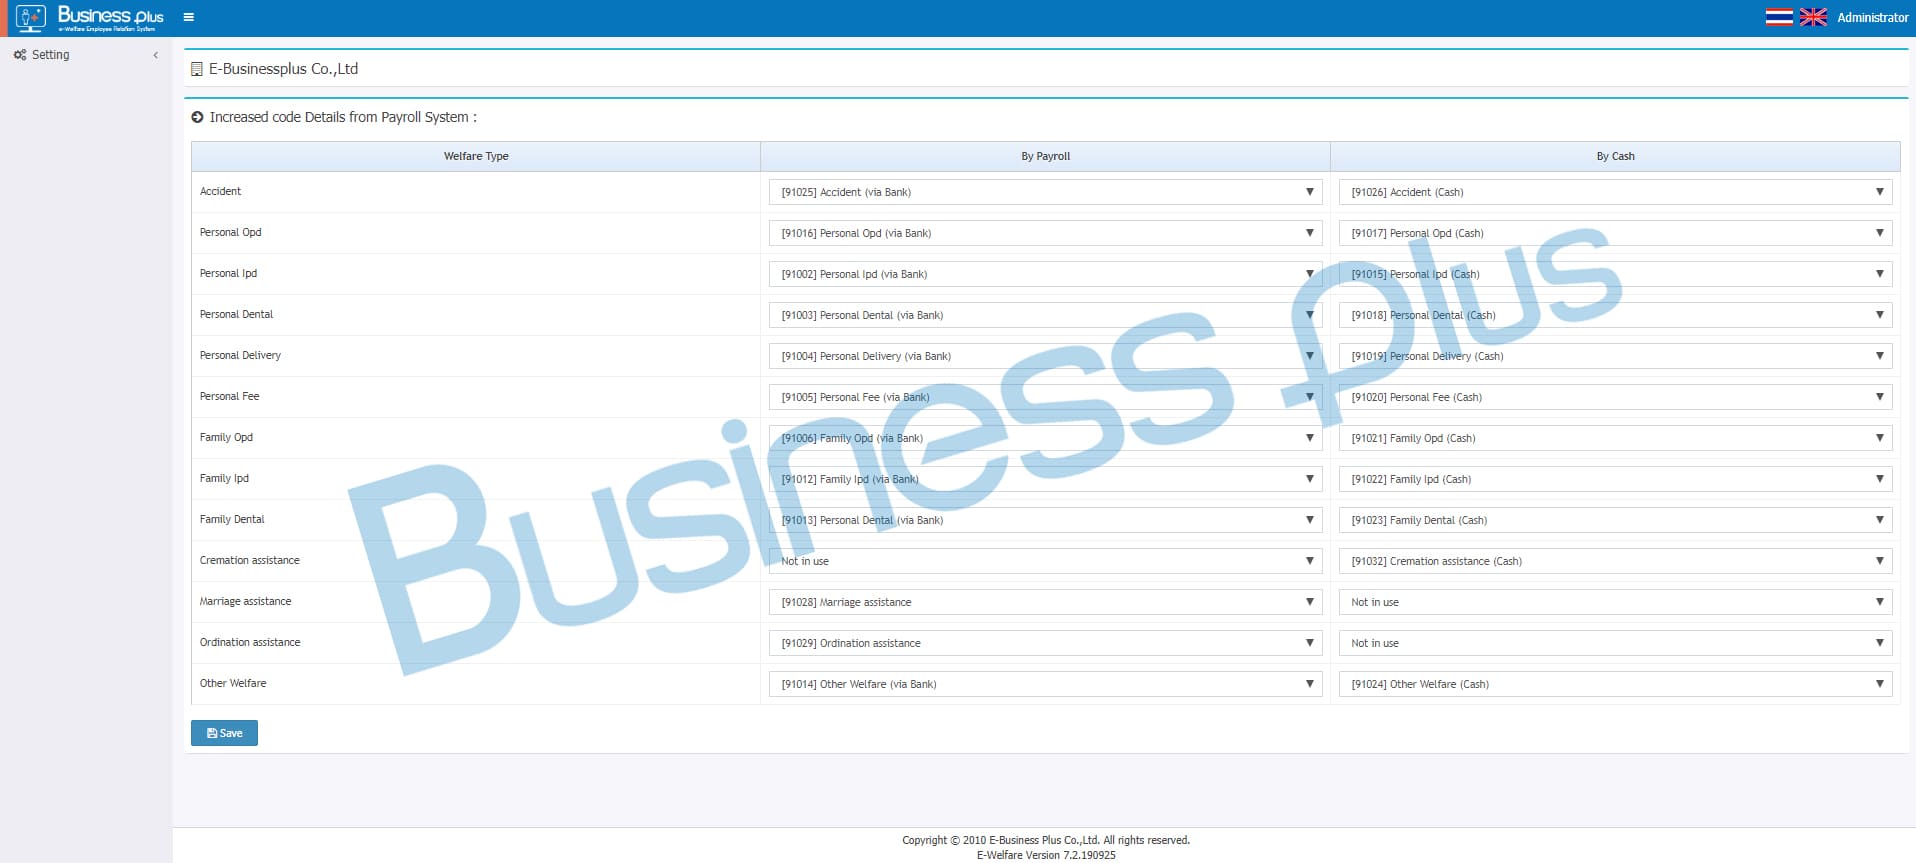Click the Cremation assistance row label
This screenshot has height=863, width=1916.
coord(249,560)
